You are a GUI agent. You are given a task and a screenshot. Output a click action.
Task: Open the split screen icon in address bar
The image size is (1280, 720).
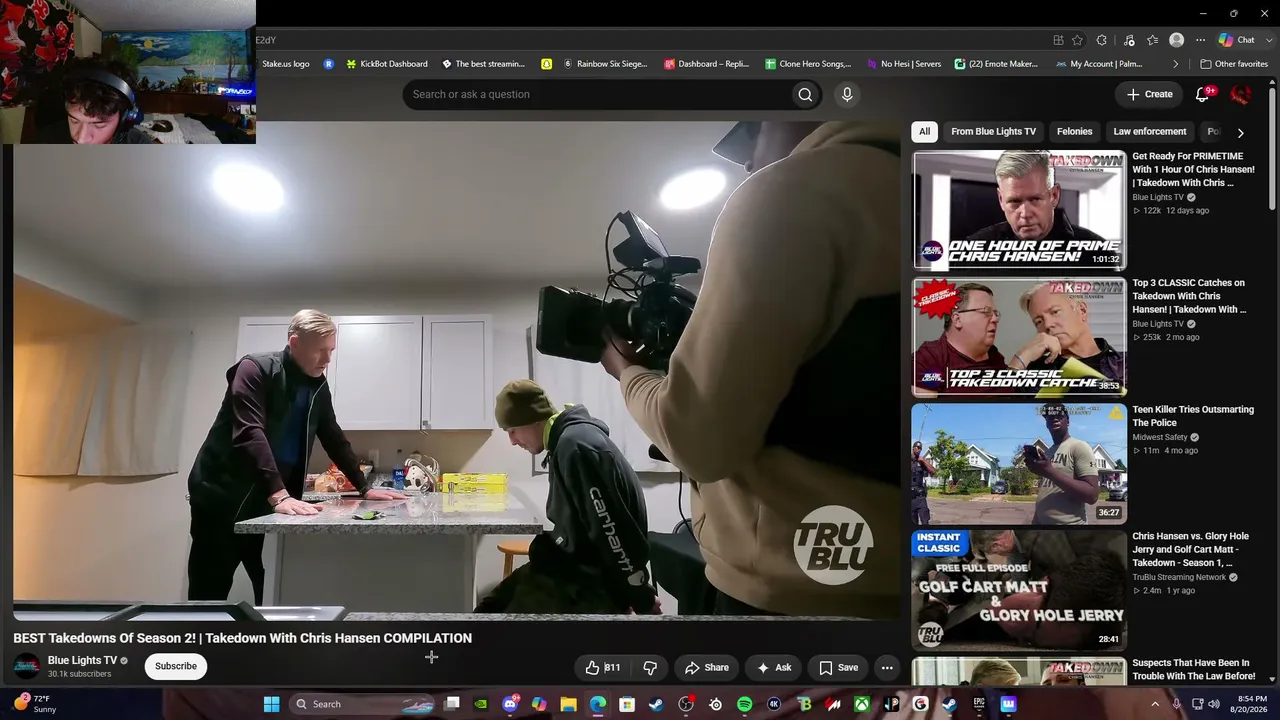coord(1058,40)
